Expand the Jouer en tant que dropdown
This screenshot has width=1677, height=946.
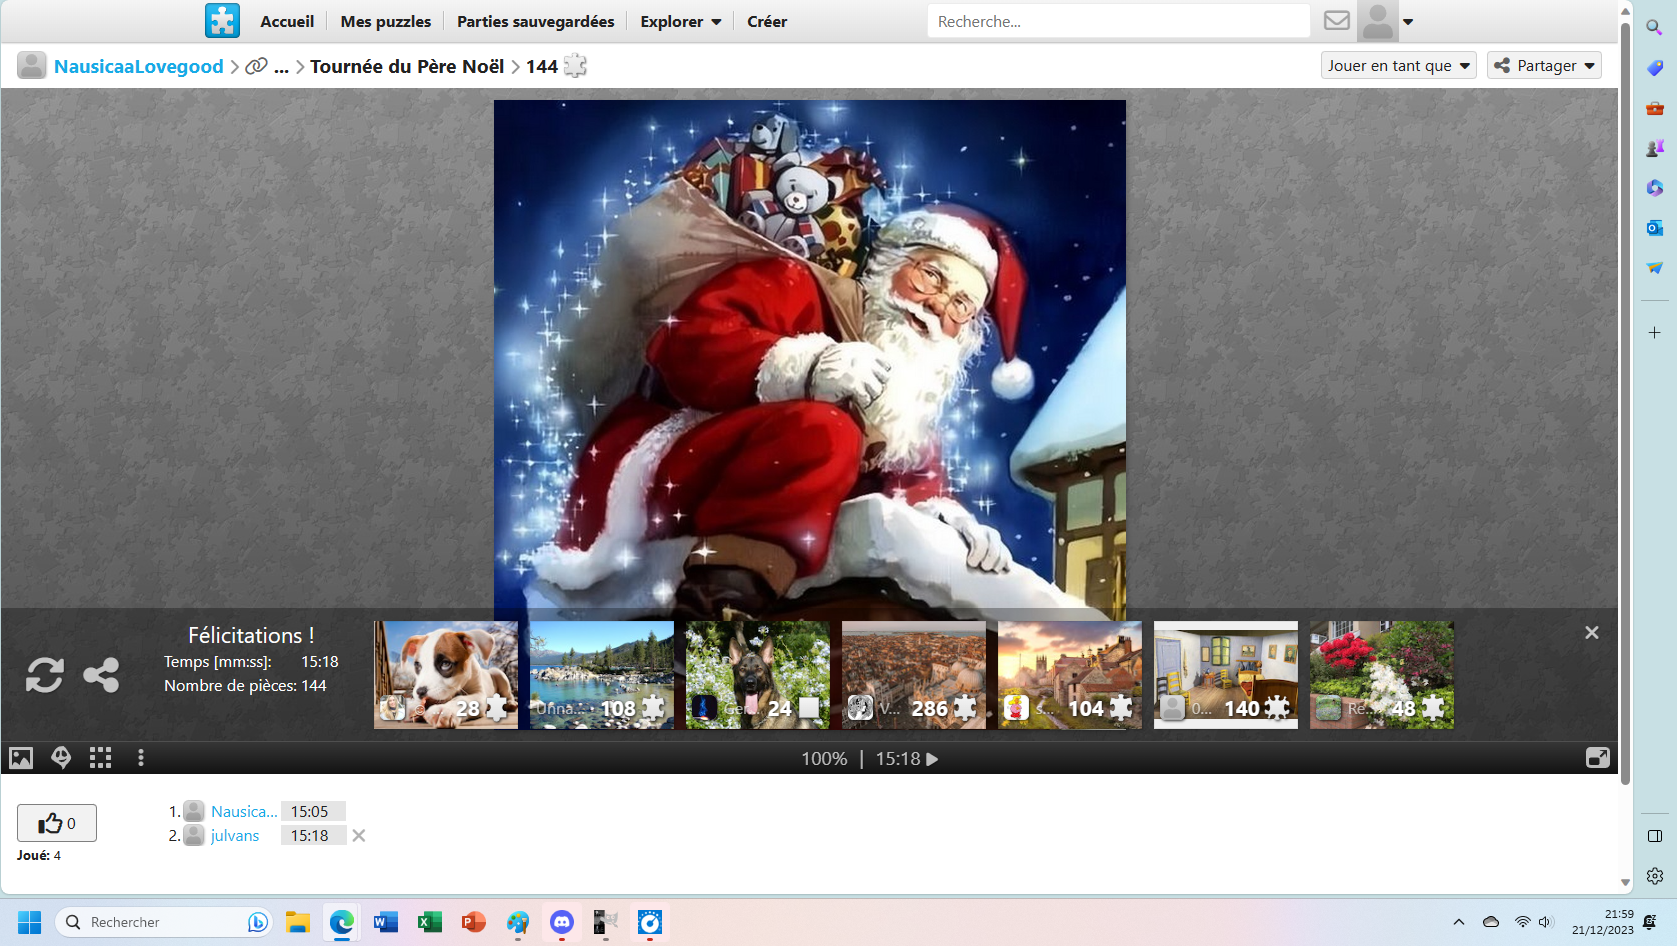point(1398,66)
